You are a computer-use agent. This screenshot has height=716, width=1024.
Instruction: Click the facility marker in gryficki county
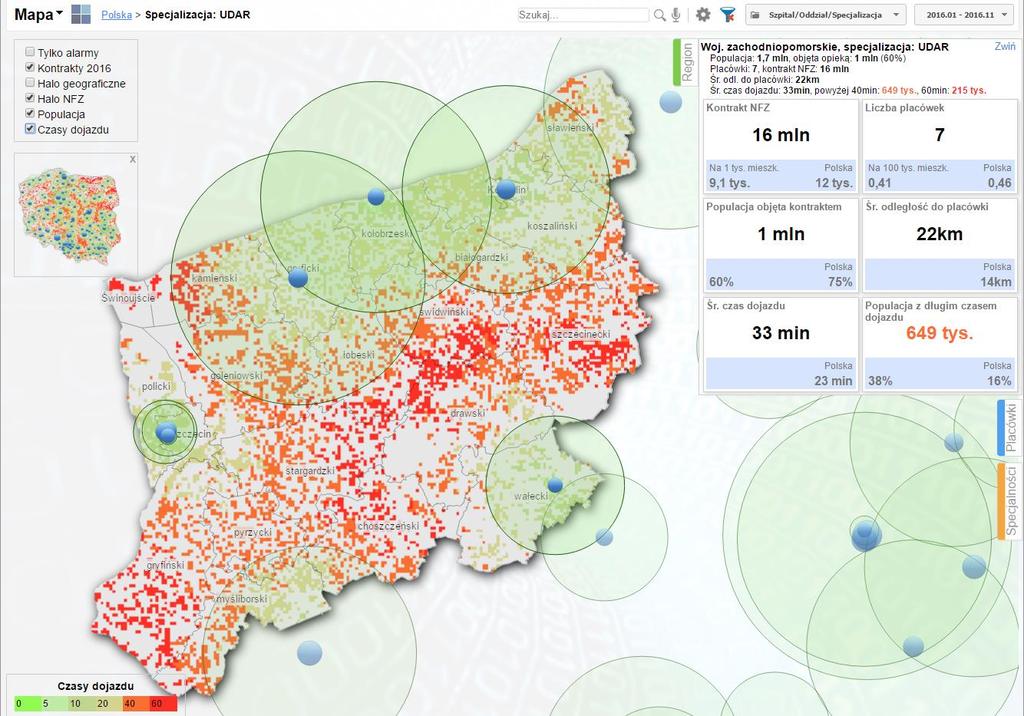298,278
